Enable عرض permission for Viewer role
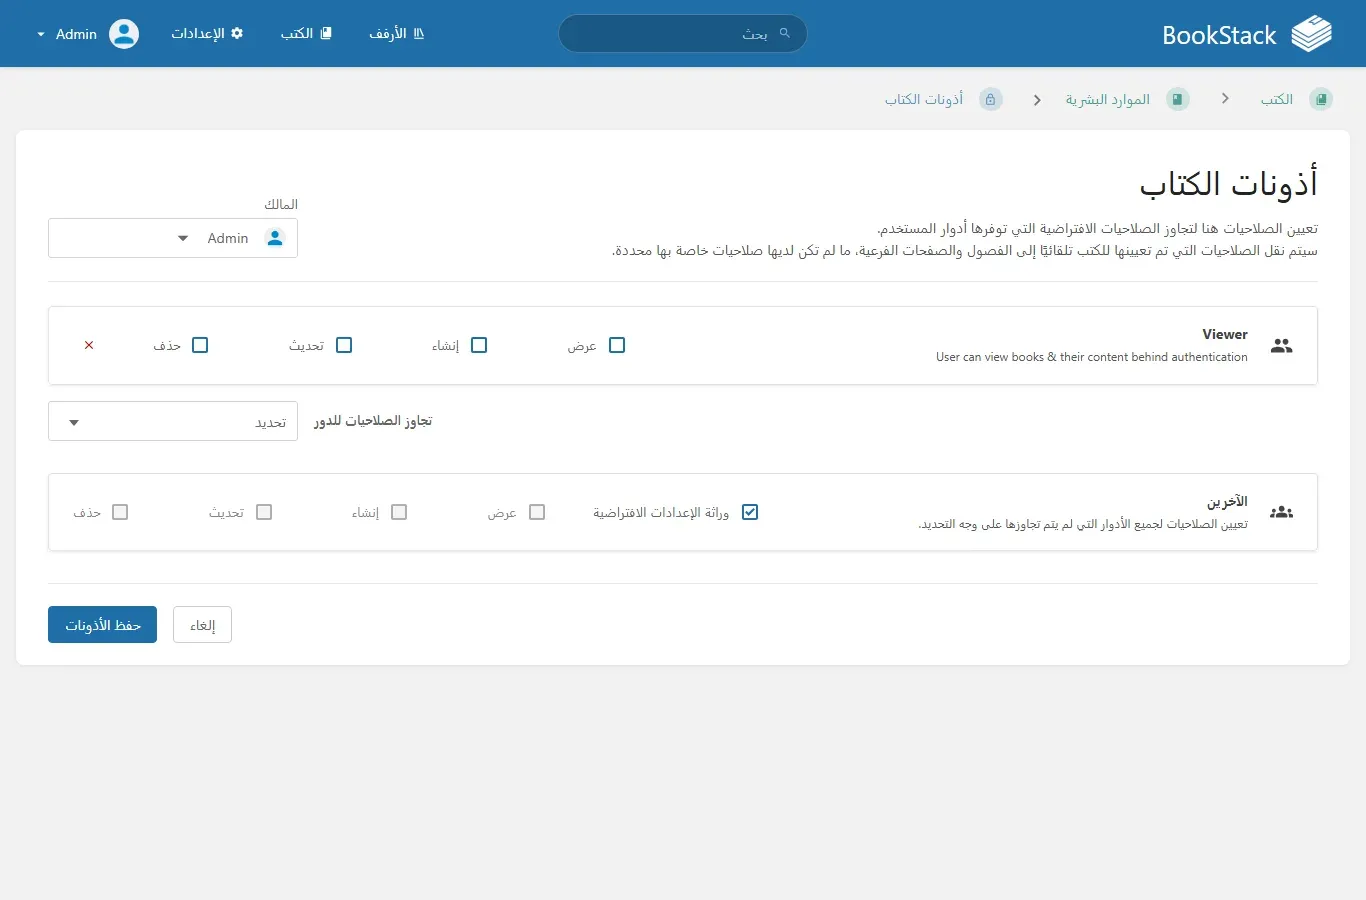This screenshot has height=900, width=1366. click(617, 345)
